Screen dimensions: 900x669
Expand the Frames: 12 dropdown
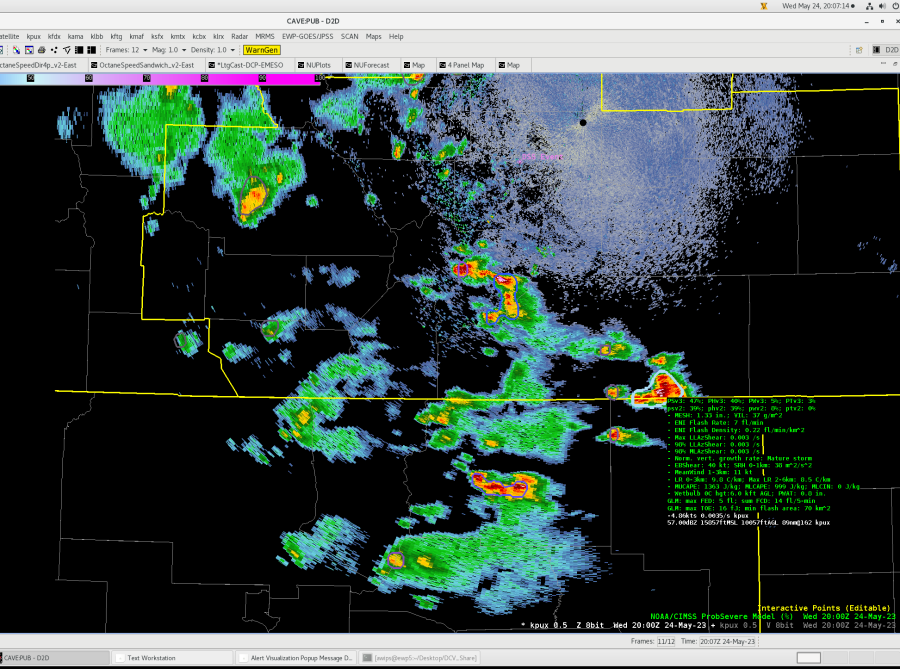[127, 49]
